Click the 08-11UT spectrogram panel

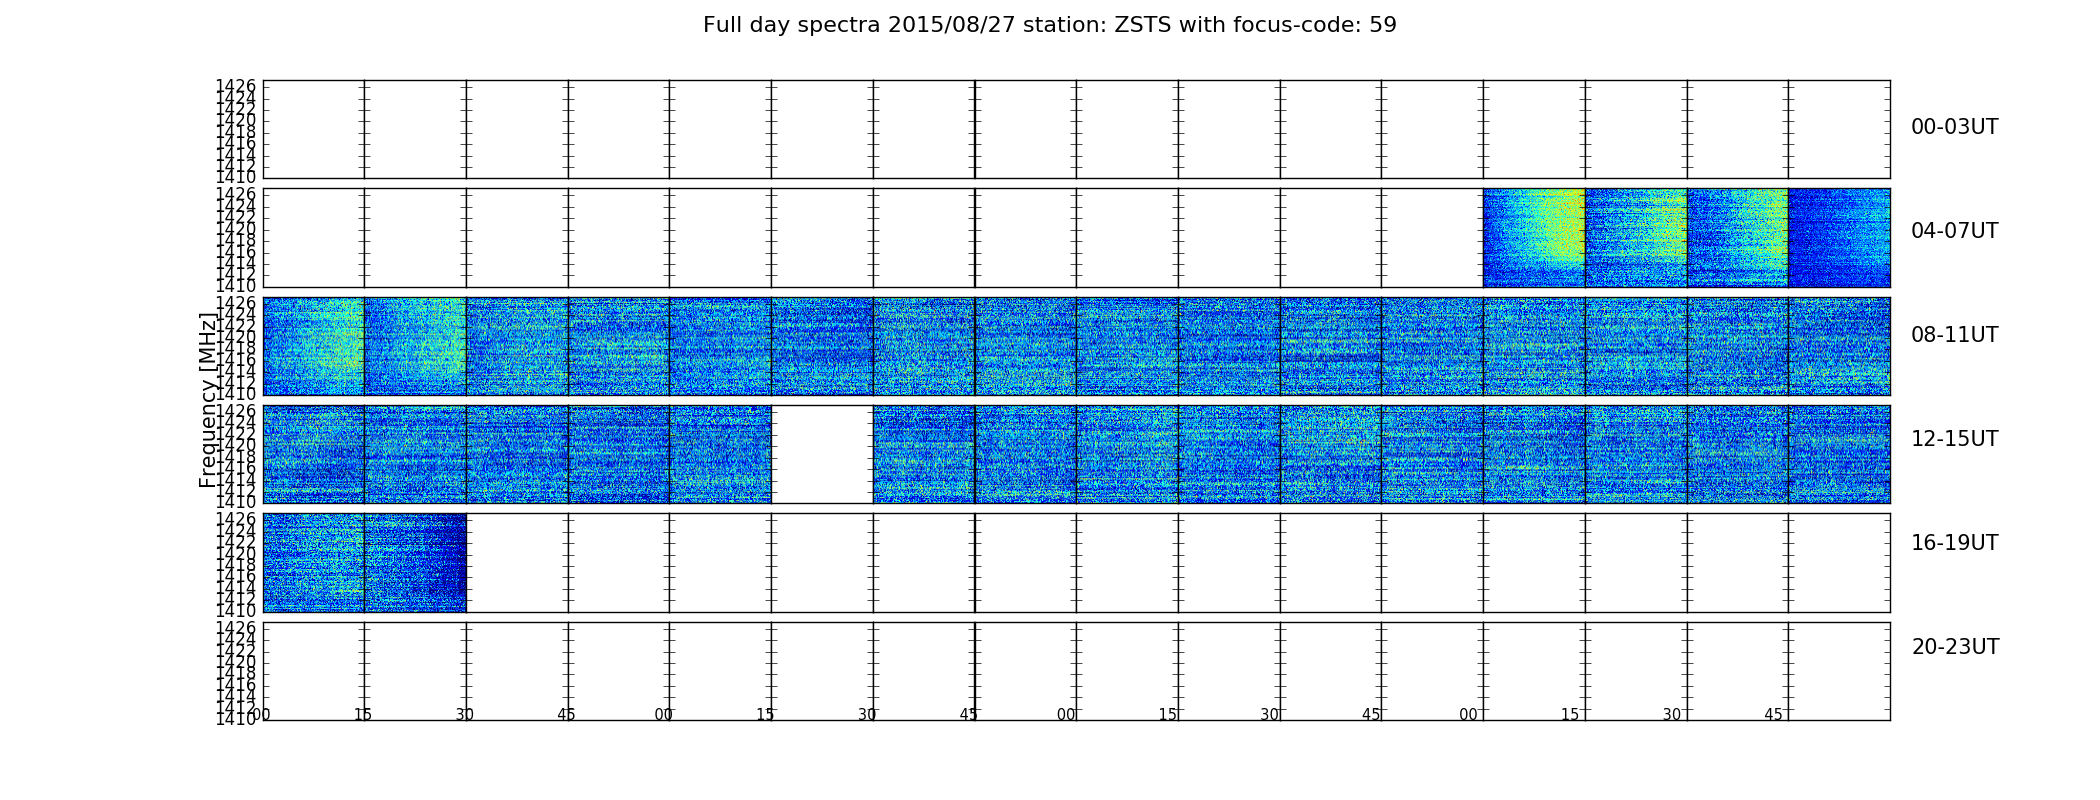coord(1076,346)
